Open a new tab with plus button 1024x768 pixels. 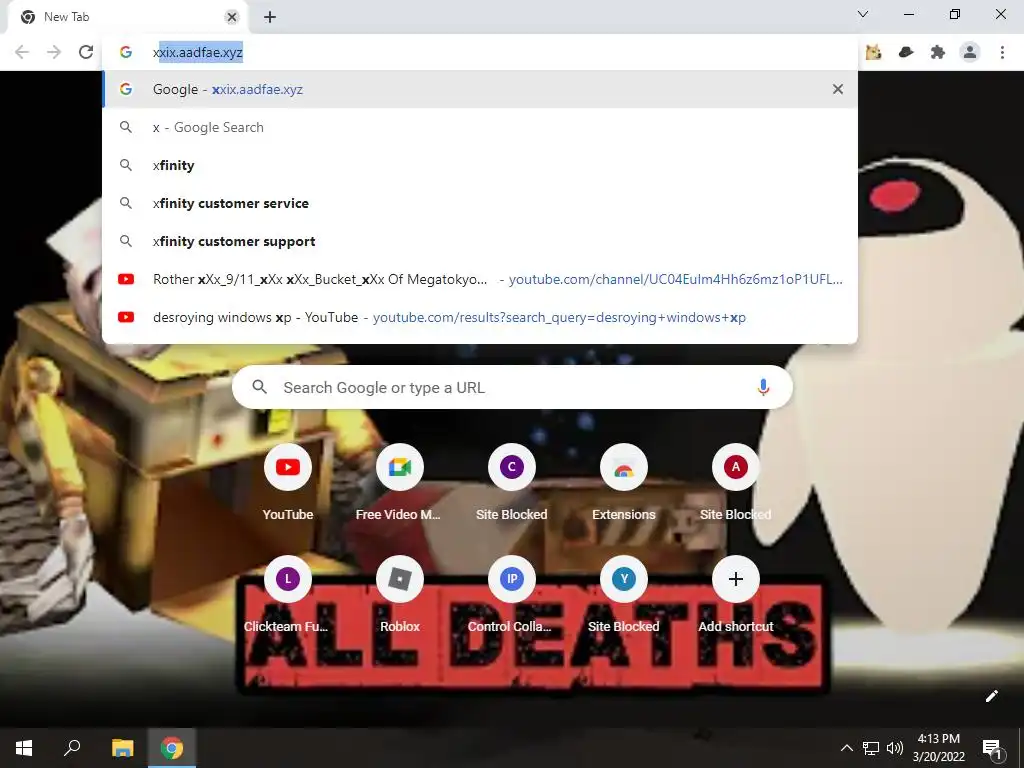click(270, 17)
